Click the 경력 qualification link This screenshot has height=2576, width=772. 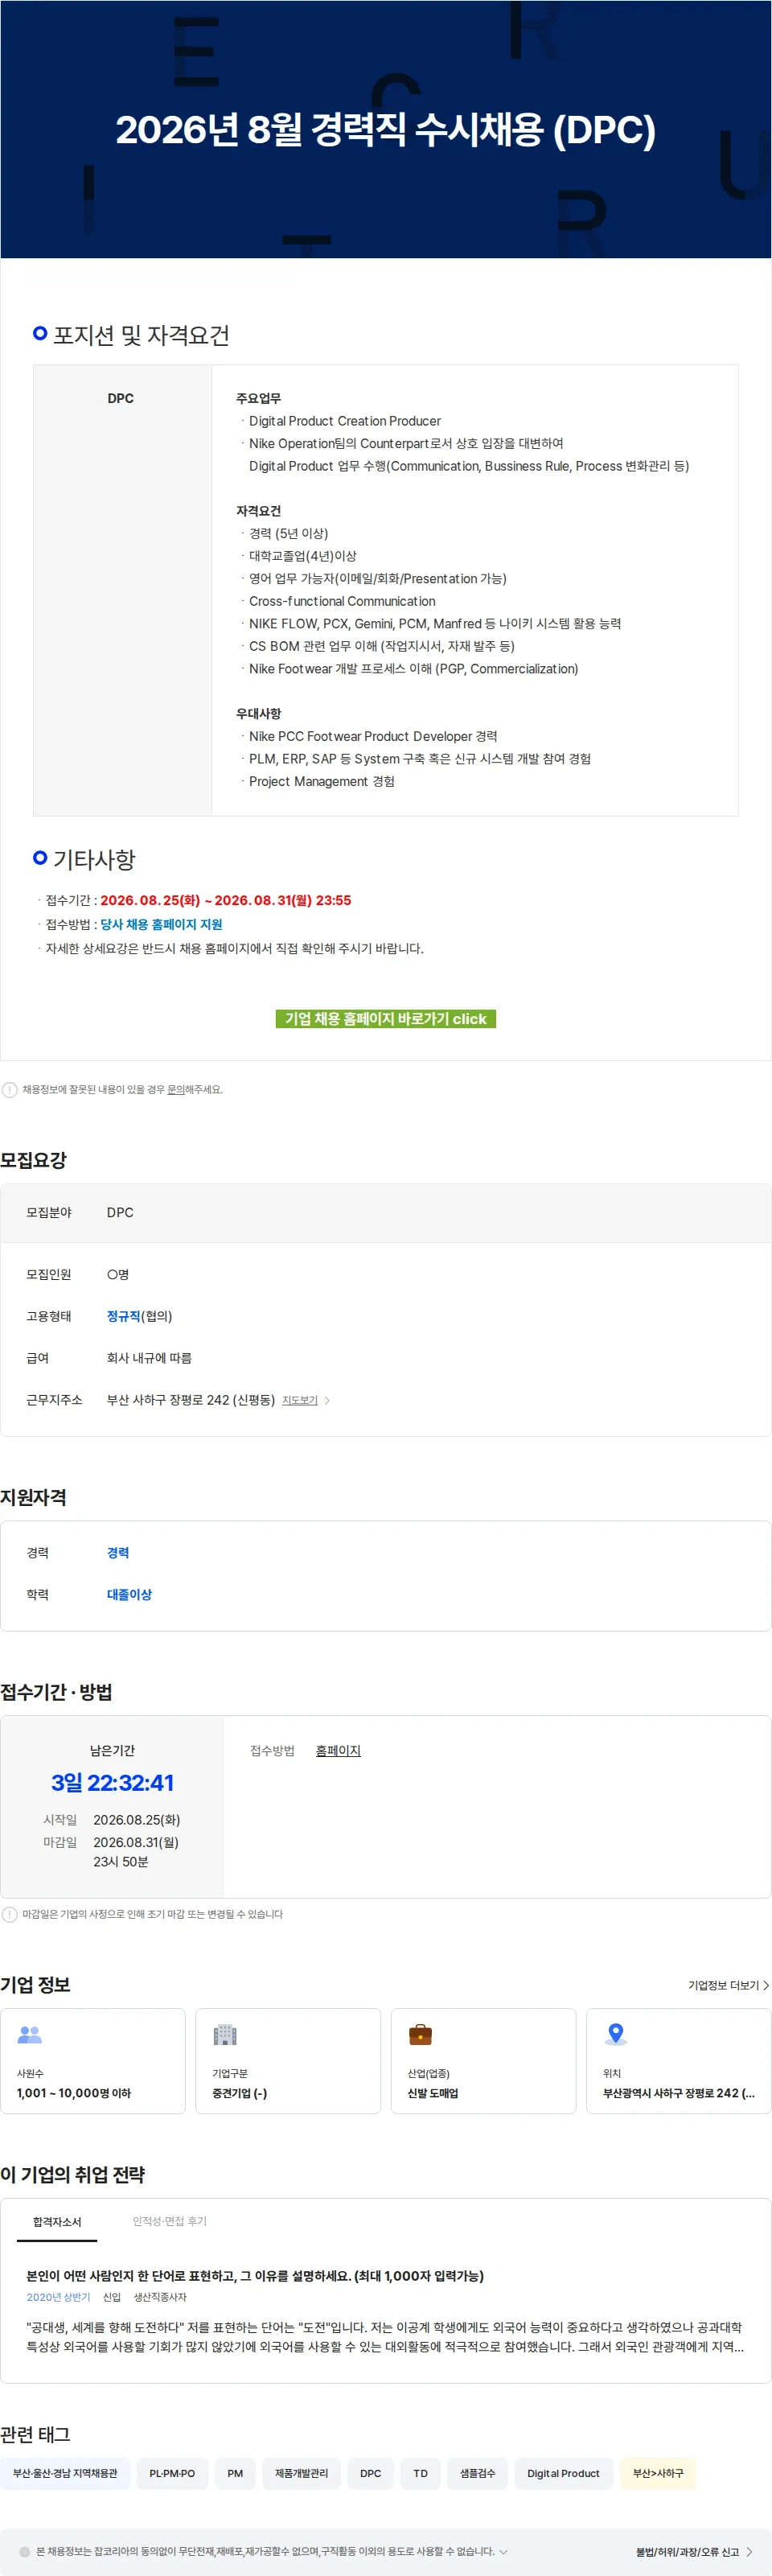point(118,1552)
